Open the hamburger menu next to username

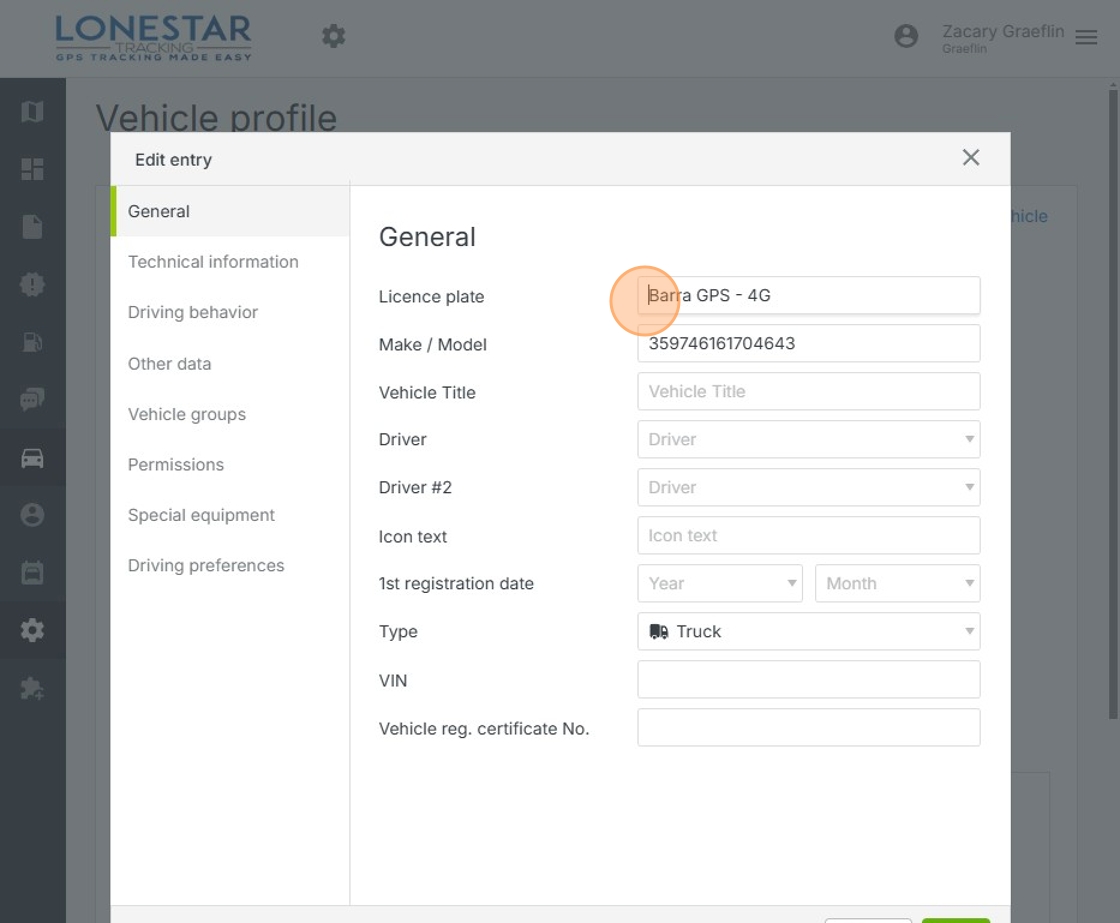click(1086, 37)
